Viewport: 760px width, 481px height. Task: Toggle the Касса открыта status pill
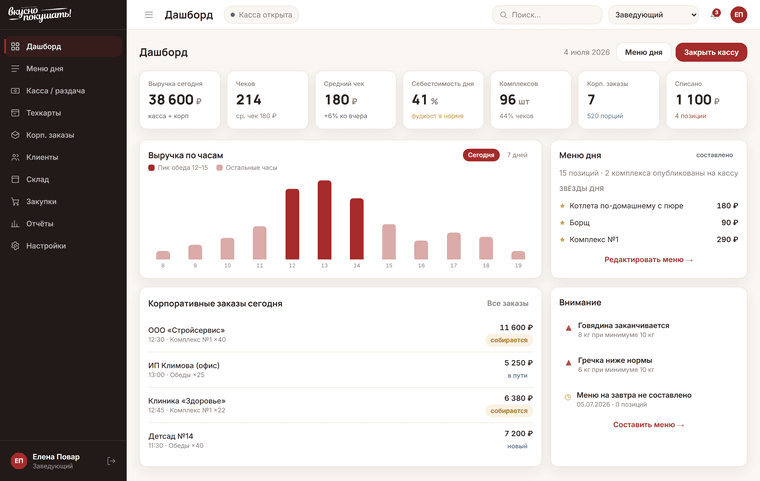pyautogui.click(x=261, y=15)
